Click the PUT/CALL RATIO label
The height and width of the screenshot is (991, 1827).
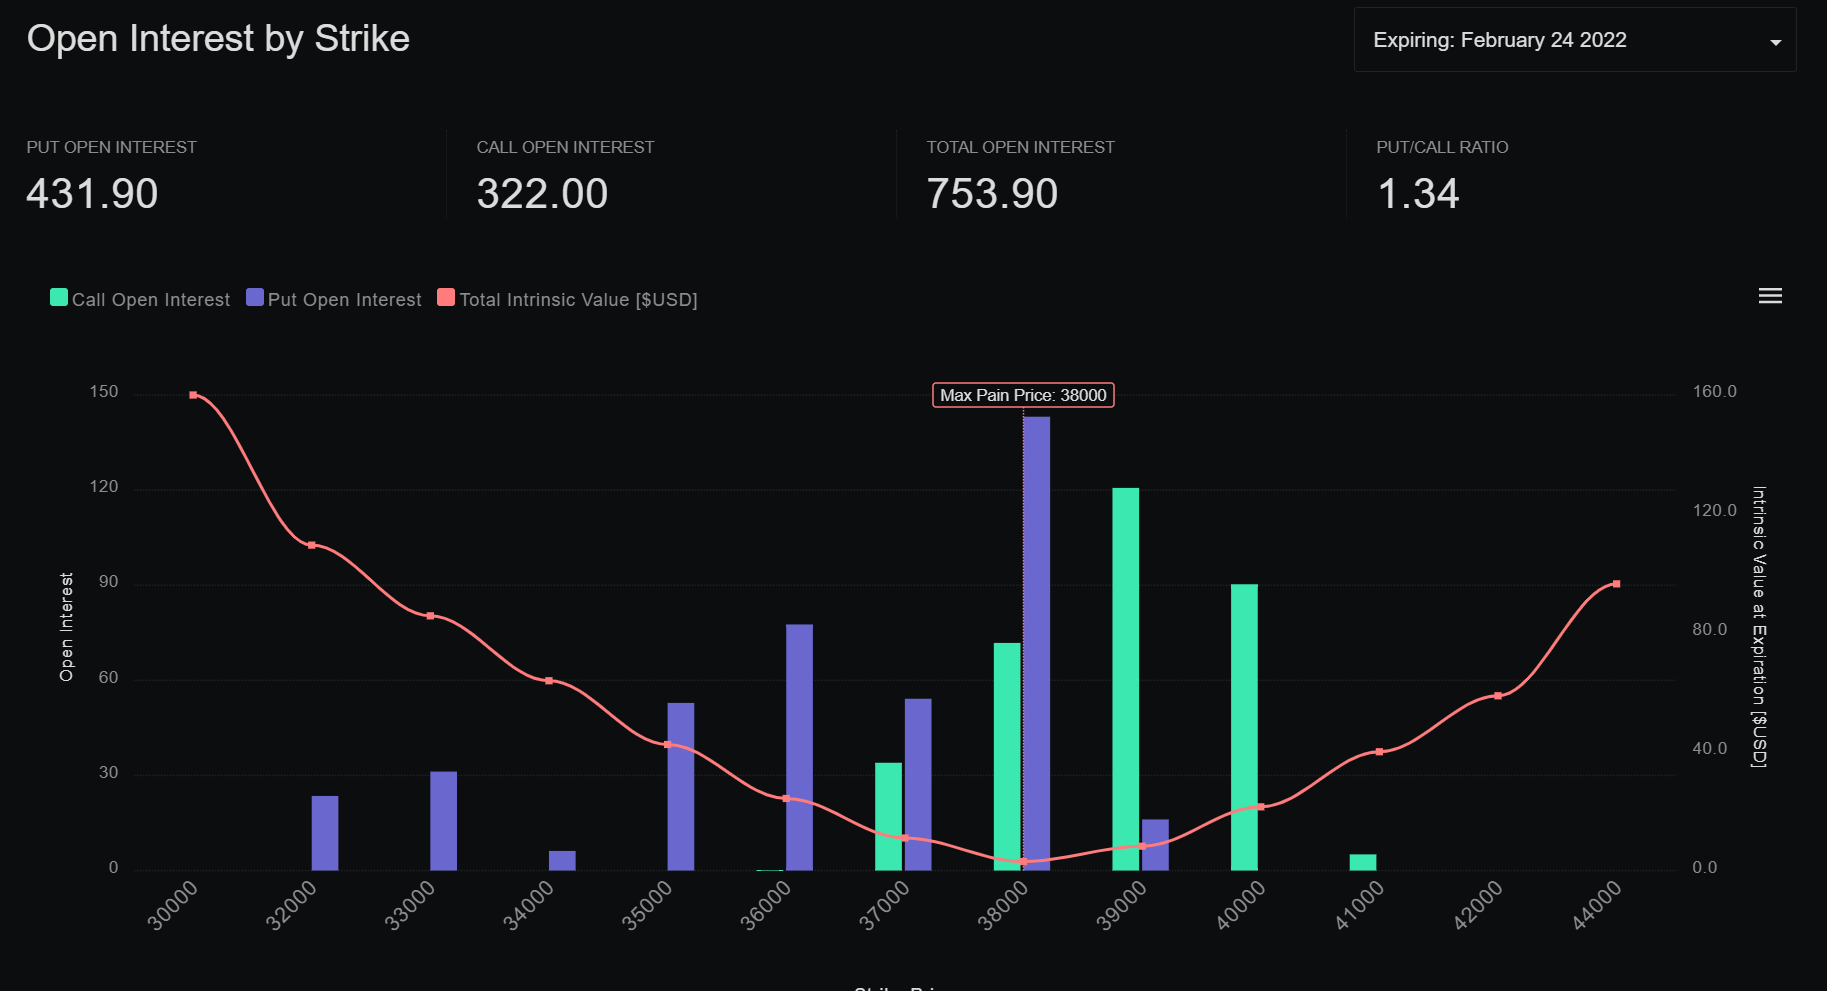(x=1442, y=147)
